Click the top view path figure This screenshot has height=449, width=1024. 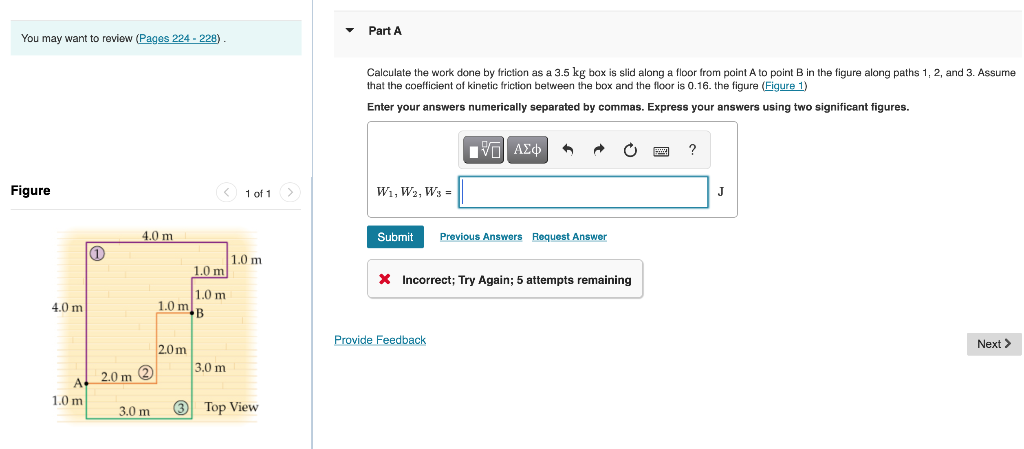point(157,326)
